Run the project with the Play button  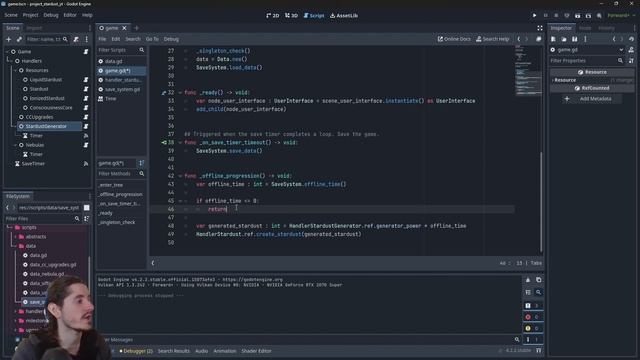click(x=534, y=16)
